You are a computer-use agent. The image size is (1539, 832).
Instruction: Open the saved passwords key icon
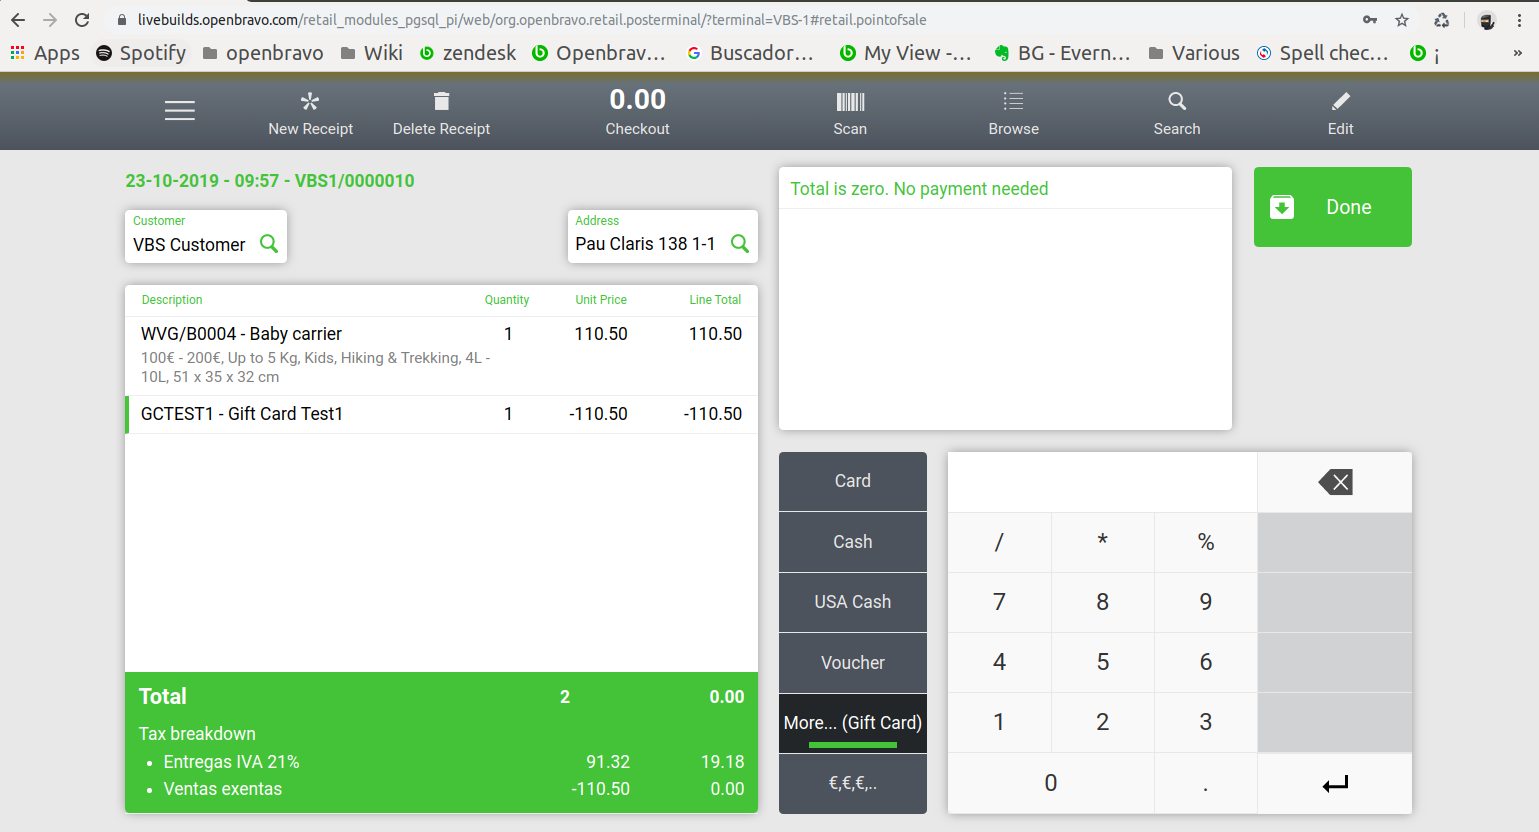point(1370,20)
